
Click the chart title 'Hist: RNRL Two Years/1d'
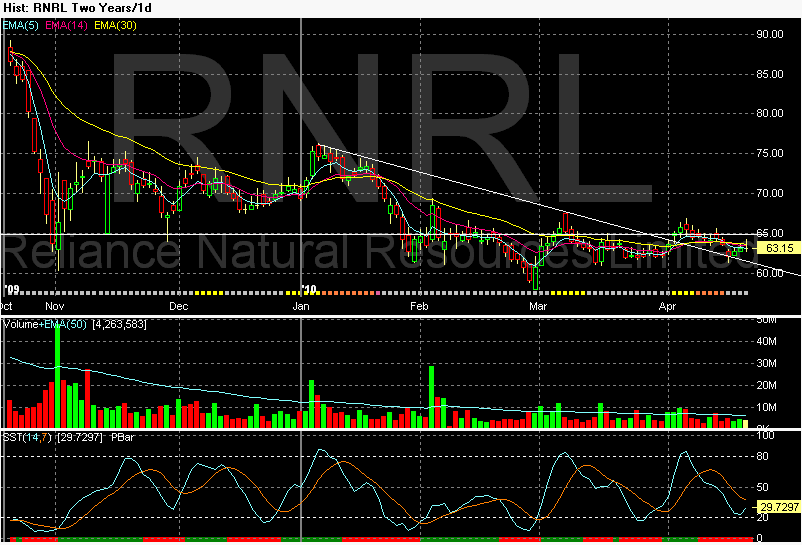click(77, 8)
